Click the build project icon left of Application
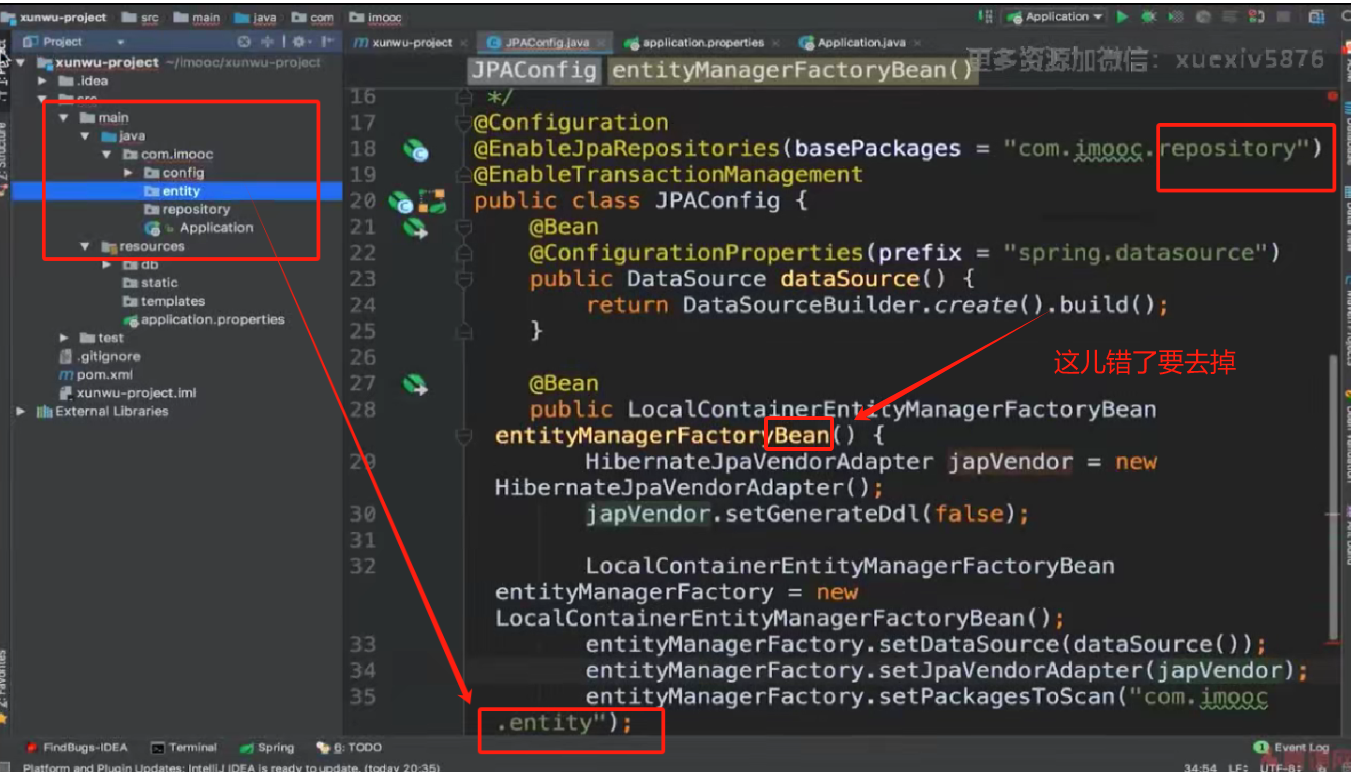Screen dimensions: 1351x772 (x=986, y=17)
